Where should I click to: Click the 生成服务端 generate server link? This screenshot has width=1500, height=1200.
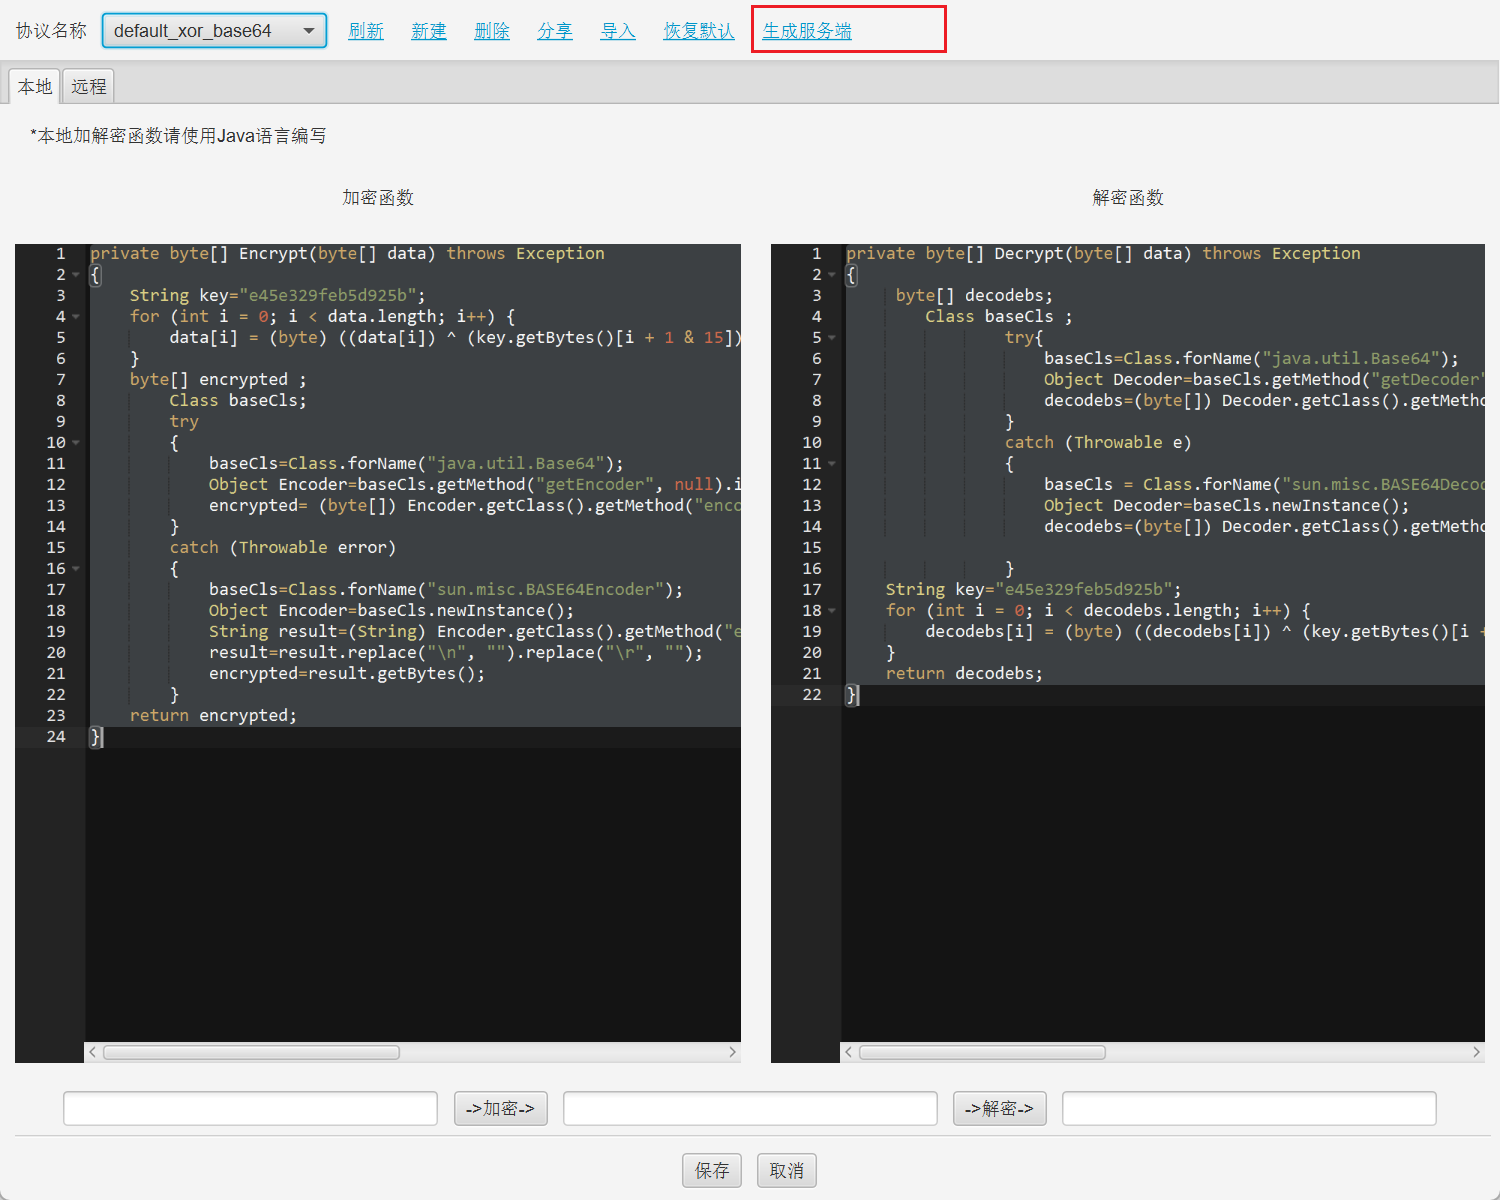click(x=807, y=31)
